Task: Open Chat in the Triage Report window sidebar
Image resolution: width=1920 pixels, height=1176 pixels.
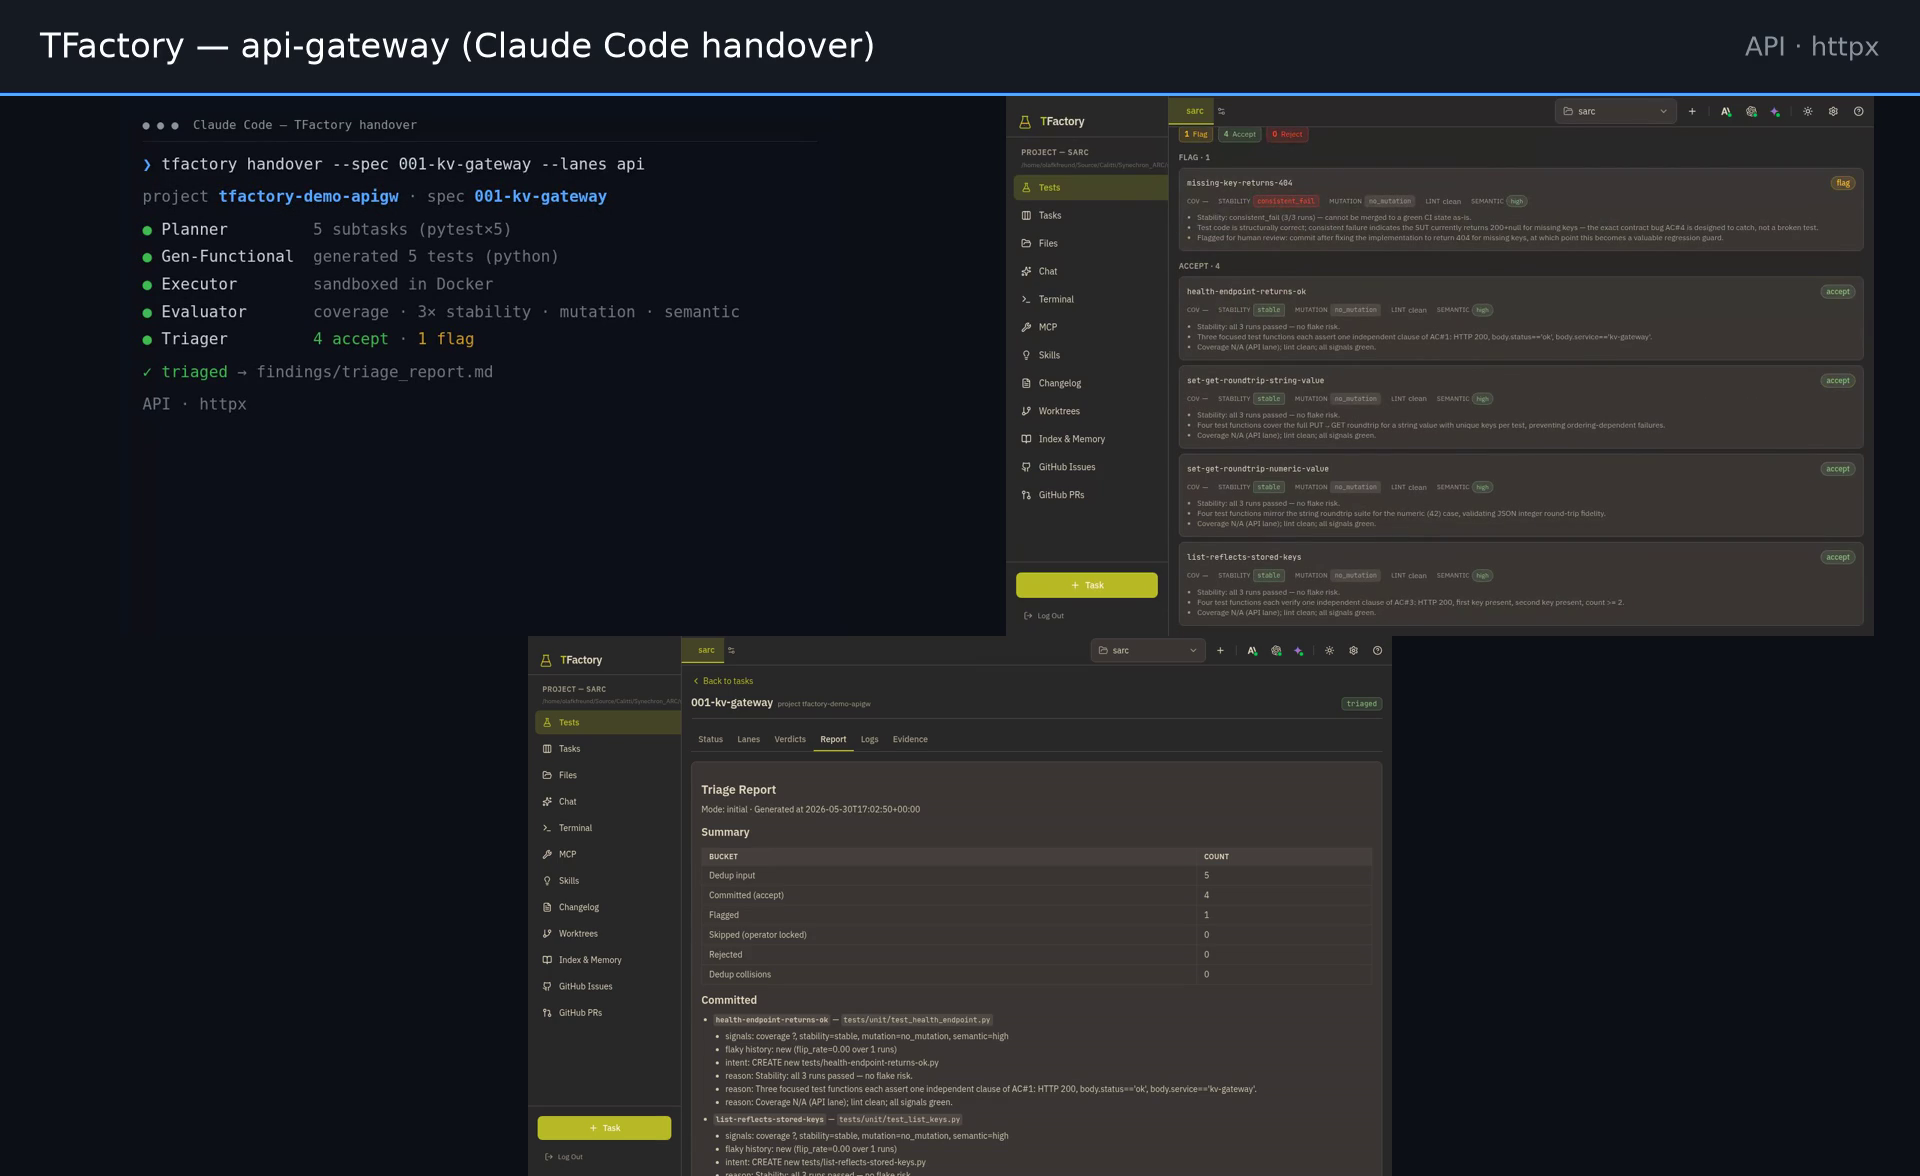Action: (608, 802)
